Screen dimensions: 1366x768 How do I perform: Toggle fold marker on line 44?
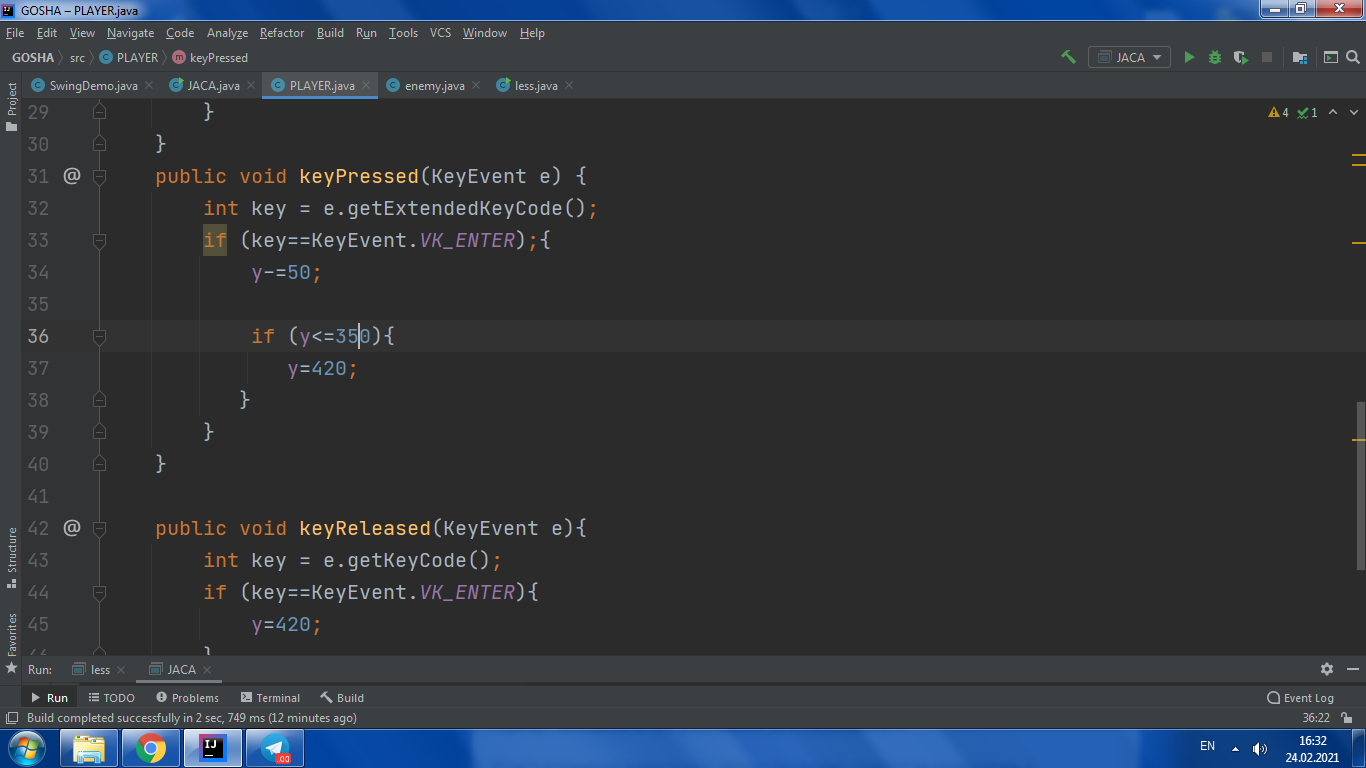[99, 592]
